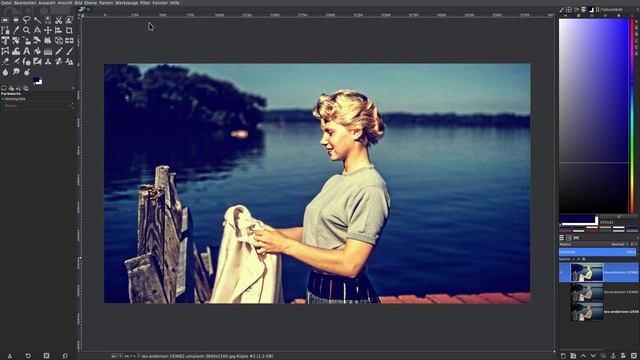The height and width of the screenshot is (360, 640).
Task: Open the Bearbeiten menu
Action: coord(25,2)
